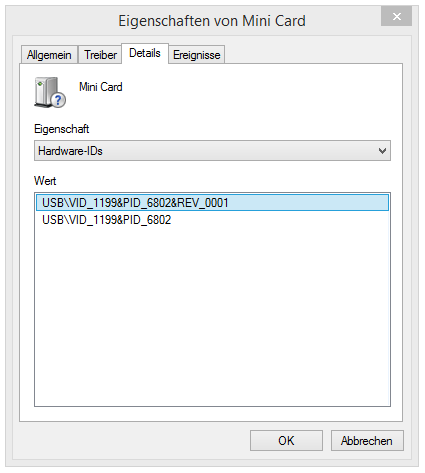This screenshot has width=425, height=473.
Task: Cancel using the Abbrechen button
Action: [x=367, y=441]
